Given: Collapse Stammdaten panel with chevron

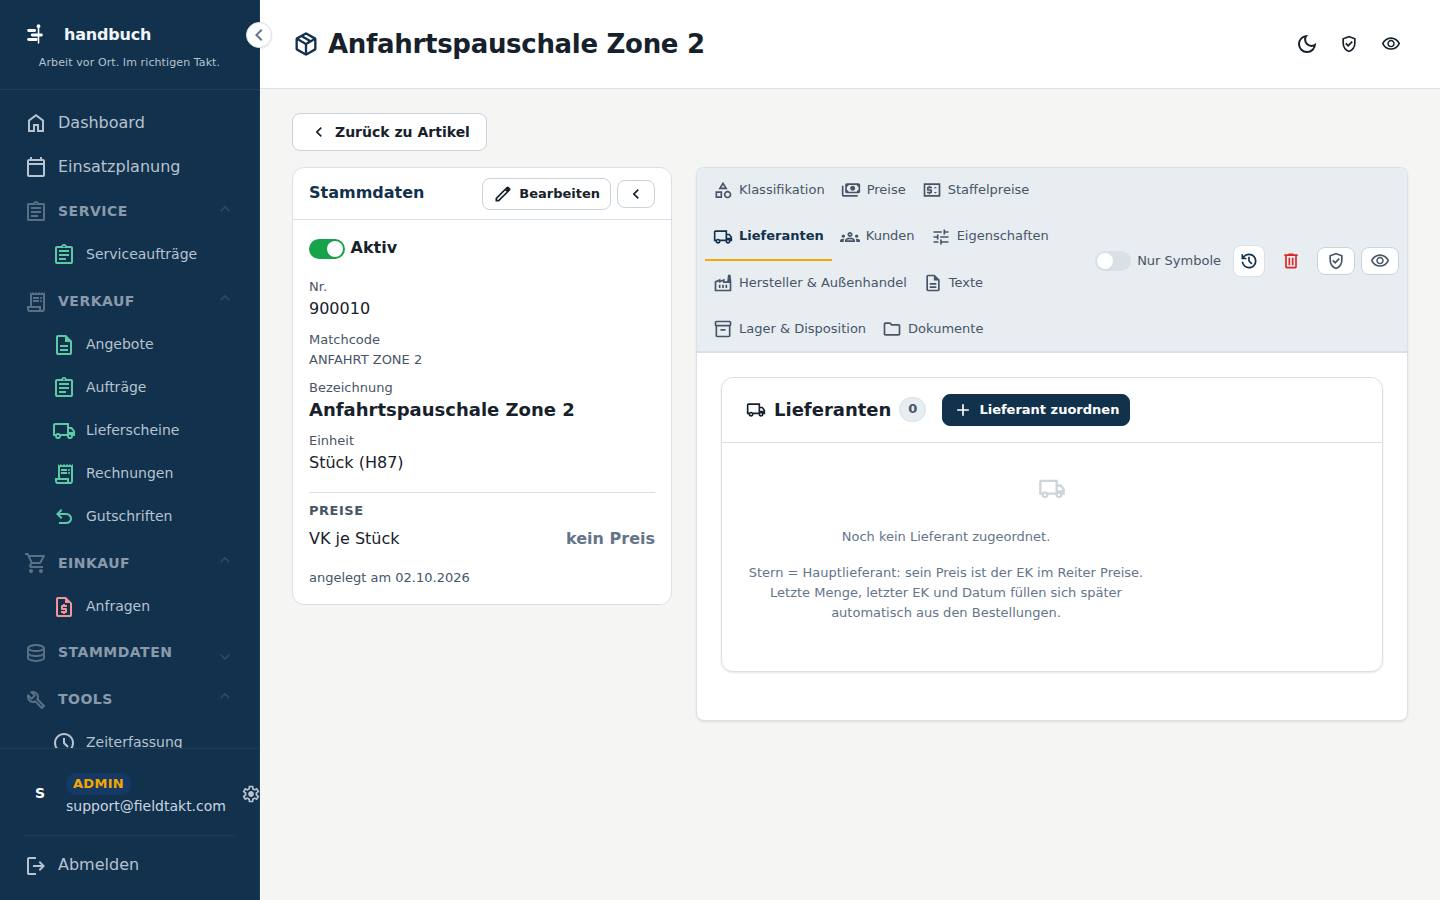Looking at the screenshot, I should coord(636,194).
